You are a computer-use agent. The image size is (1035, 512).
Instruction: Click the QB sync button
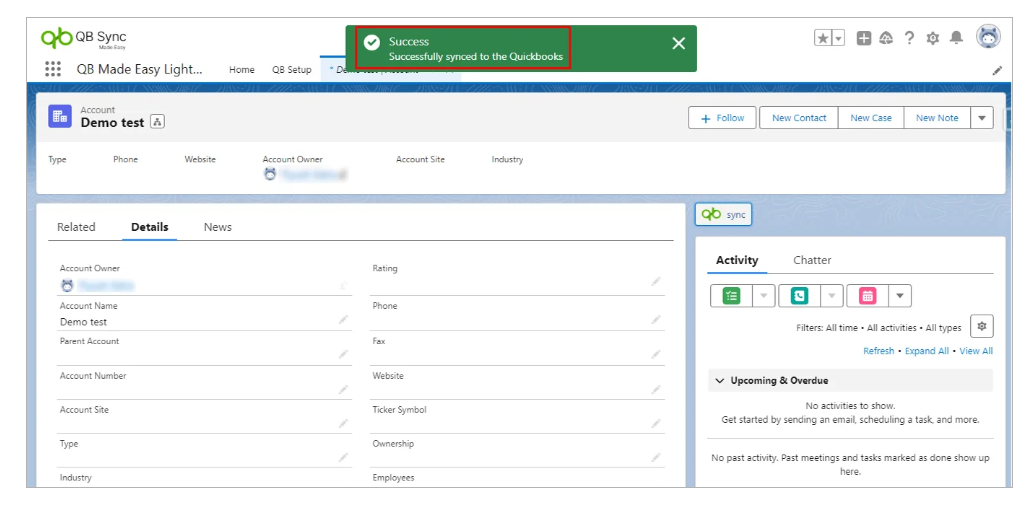pos(723,215)
